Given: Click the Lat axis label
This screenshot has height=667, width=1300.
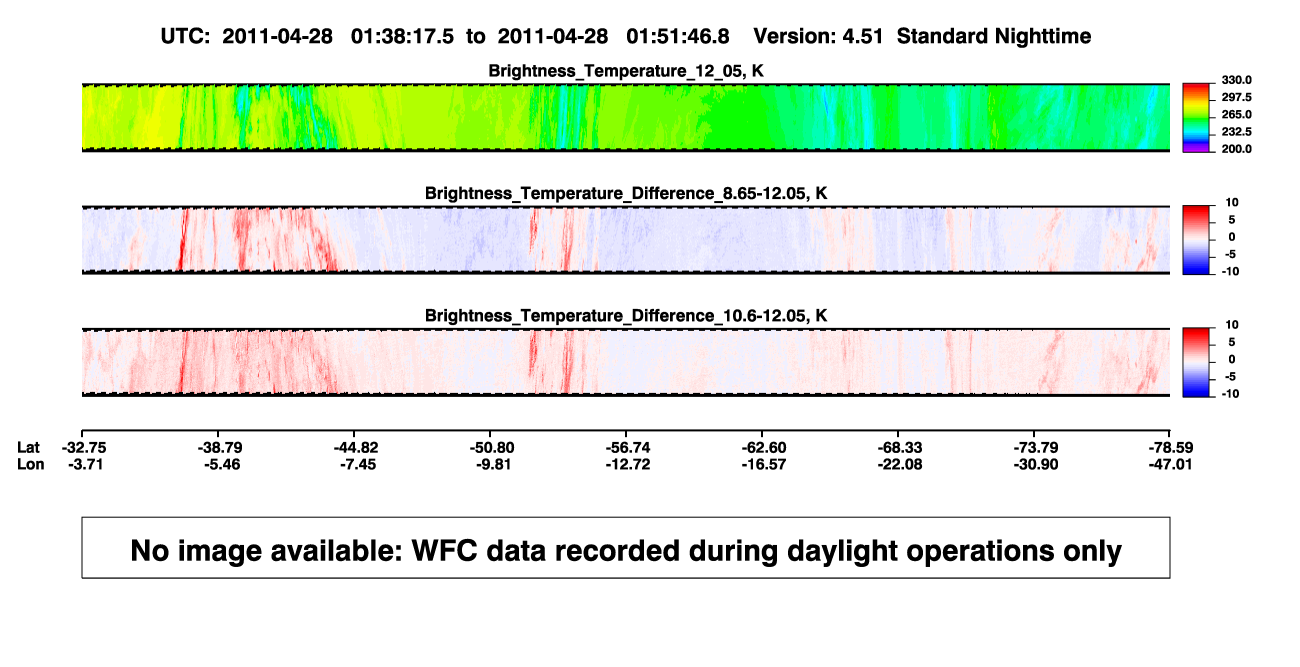Looking at the screenshot, I should tap(29, 447).
